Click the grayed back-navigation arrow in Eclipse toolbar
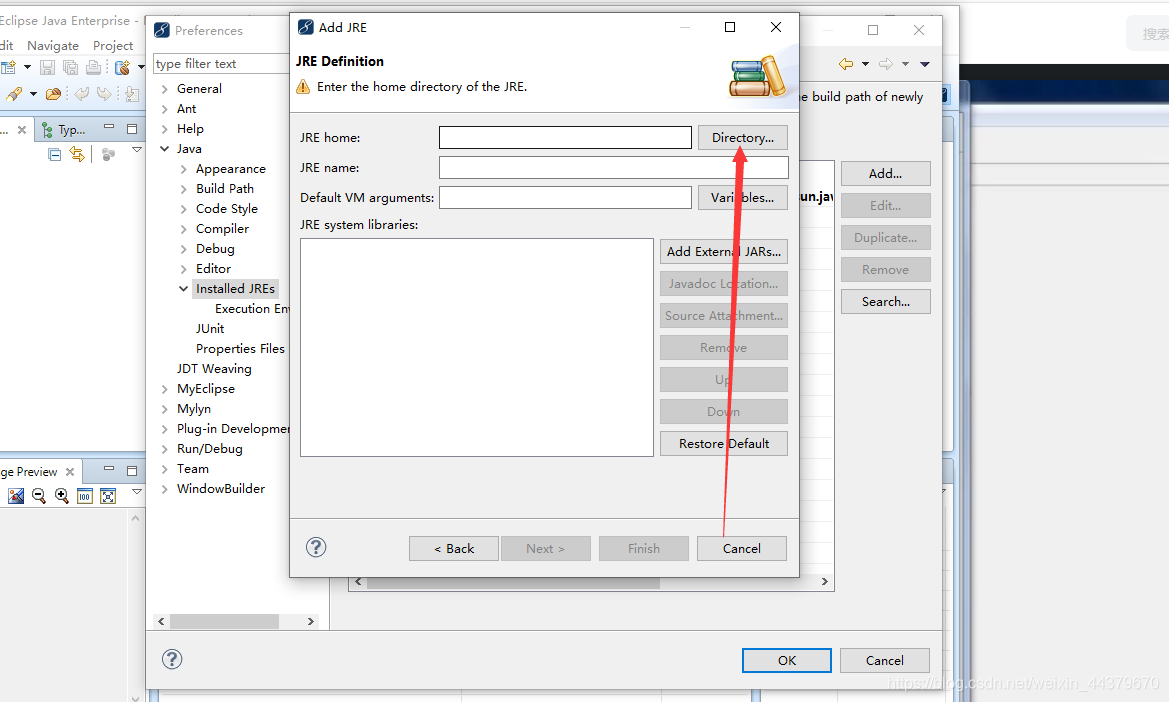Image resolution: width=1169 pixels, height=702 pixels. [x=81, y=94]
